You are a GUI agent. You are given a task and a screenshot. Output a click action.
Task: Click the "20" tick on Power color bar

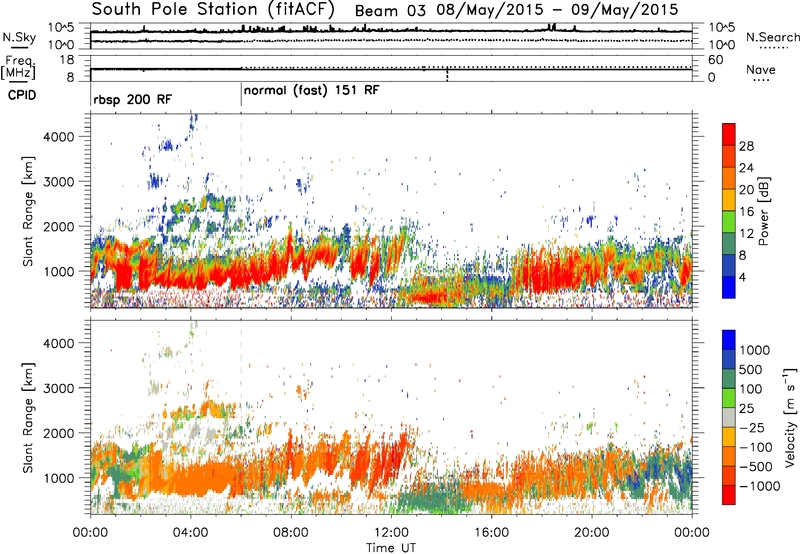pos(746,190)
